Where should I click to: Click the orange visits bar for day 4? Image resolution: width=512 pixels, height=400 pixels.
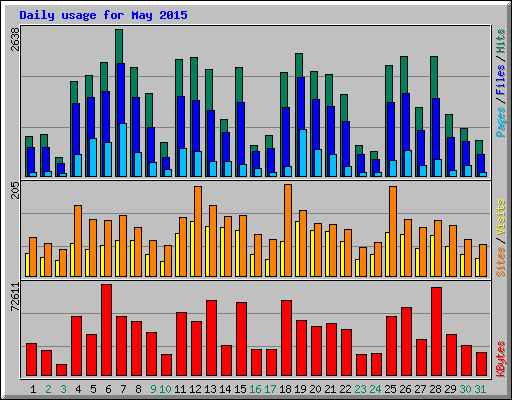coord(78,241)
